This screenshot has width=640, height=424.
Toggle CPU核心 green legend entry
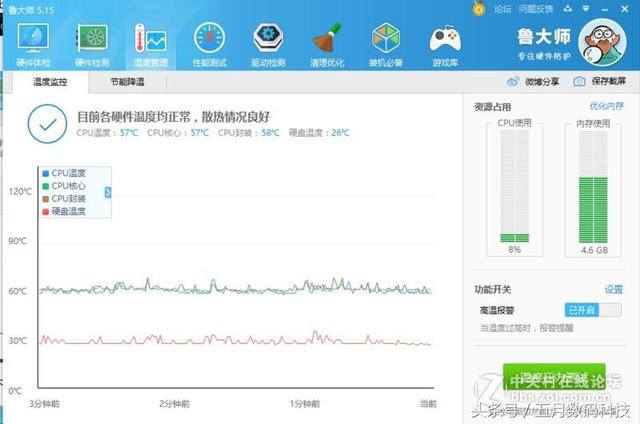[x=64, y=186]
